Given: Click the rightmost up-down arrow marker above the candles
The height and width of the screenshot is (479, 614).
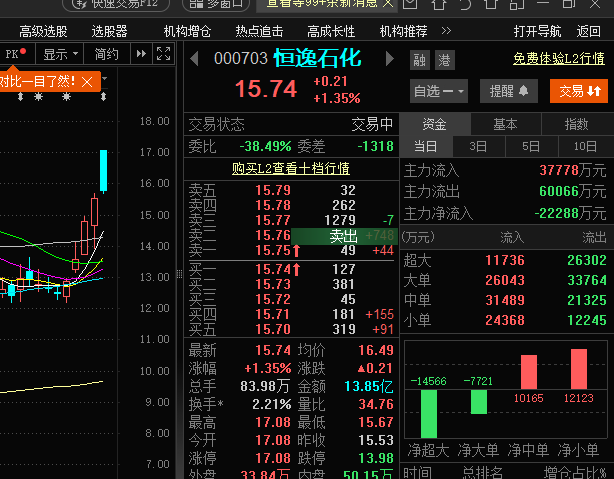Looking at the screenshot, I should (103, 96).
